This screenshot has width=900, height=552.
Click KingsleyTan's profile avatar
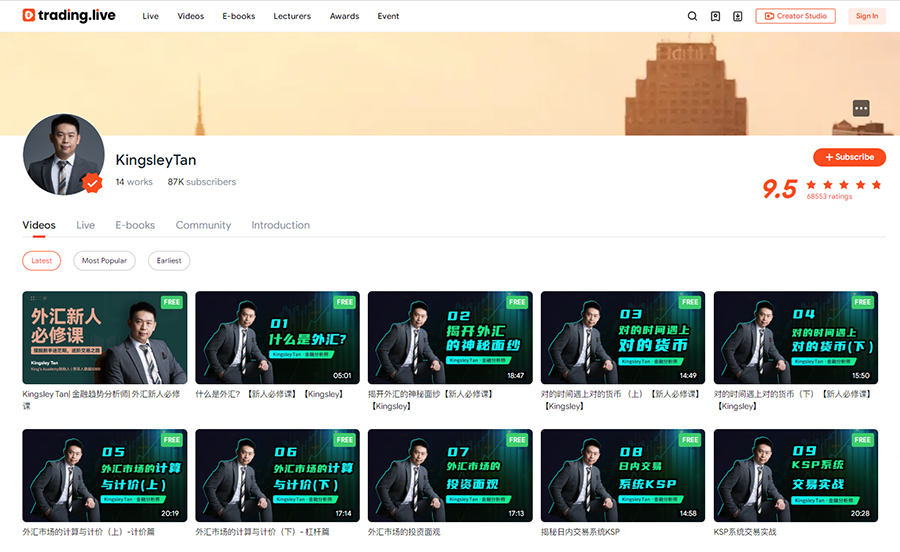tap(63, 154)
